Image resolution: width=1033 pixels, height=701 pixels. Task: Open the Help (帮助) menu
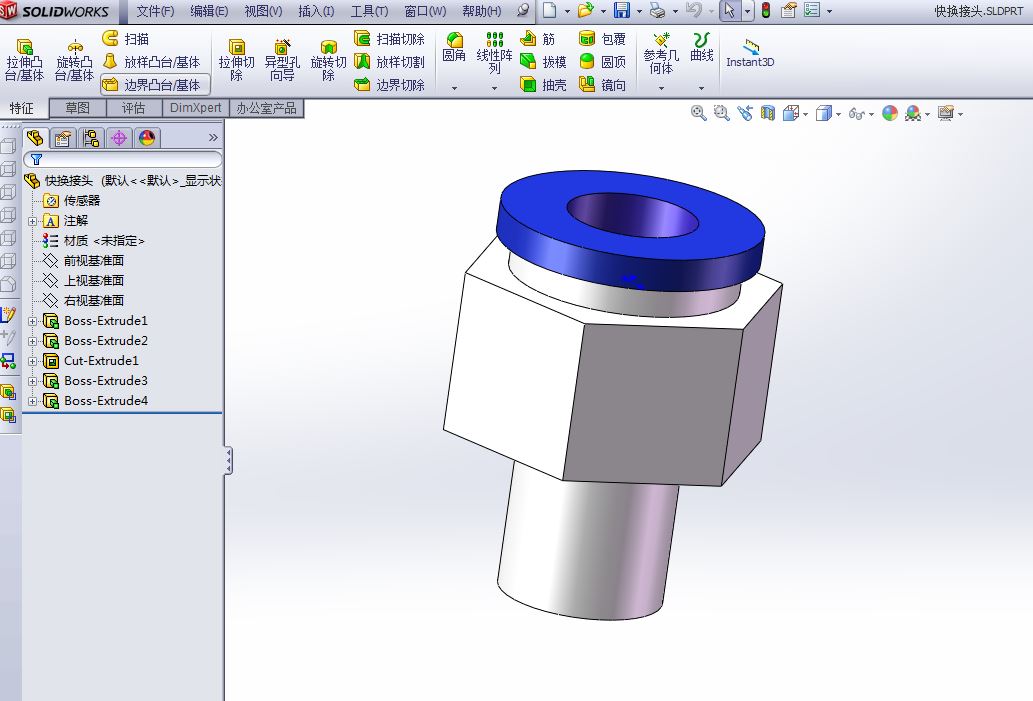(481, 11)
